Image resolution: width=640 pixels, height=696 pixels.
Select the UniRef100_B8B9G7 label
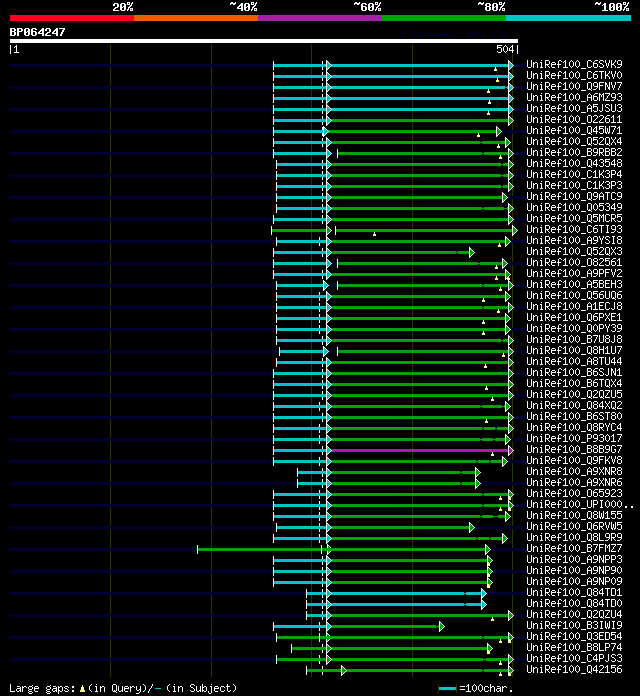pyautogui.click(x=574, y=450)
